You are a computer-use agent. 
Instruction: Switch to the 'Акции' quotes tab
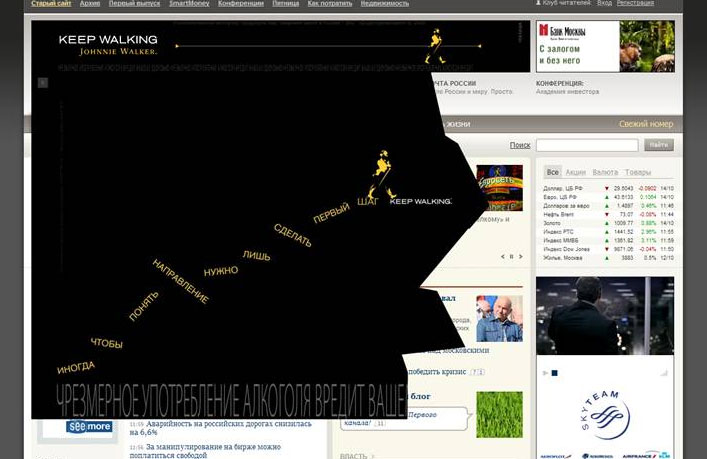575,172
